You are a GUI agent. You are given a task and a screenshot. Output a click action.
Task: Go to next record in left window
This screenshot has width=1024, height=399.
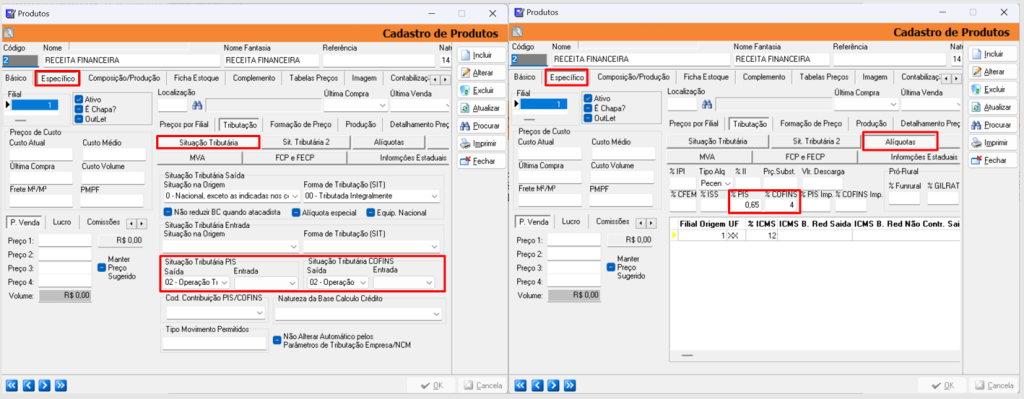click(44, 385)
